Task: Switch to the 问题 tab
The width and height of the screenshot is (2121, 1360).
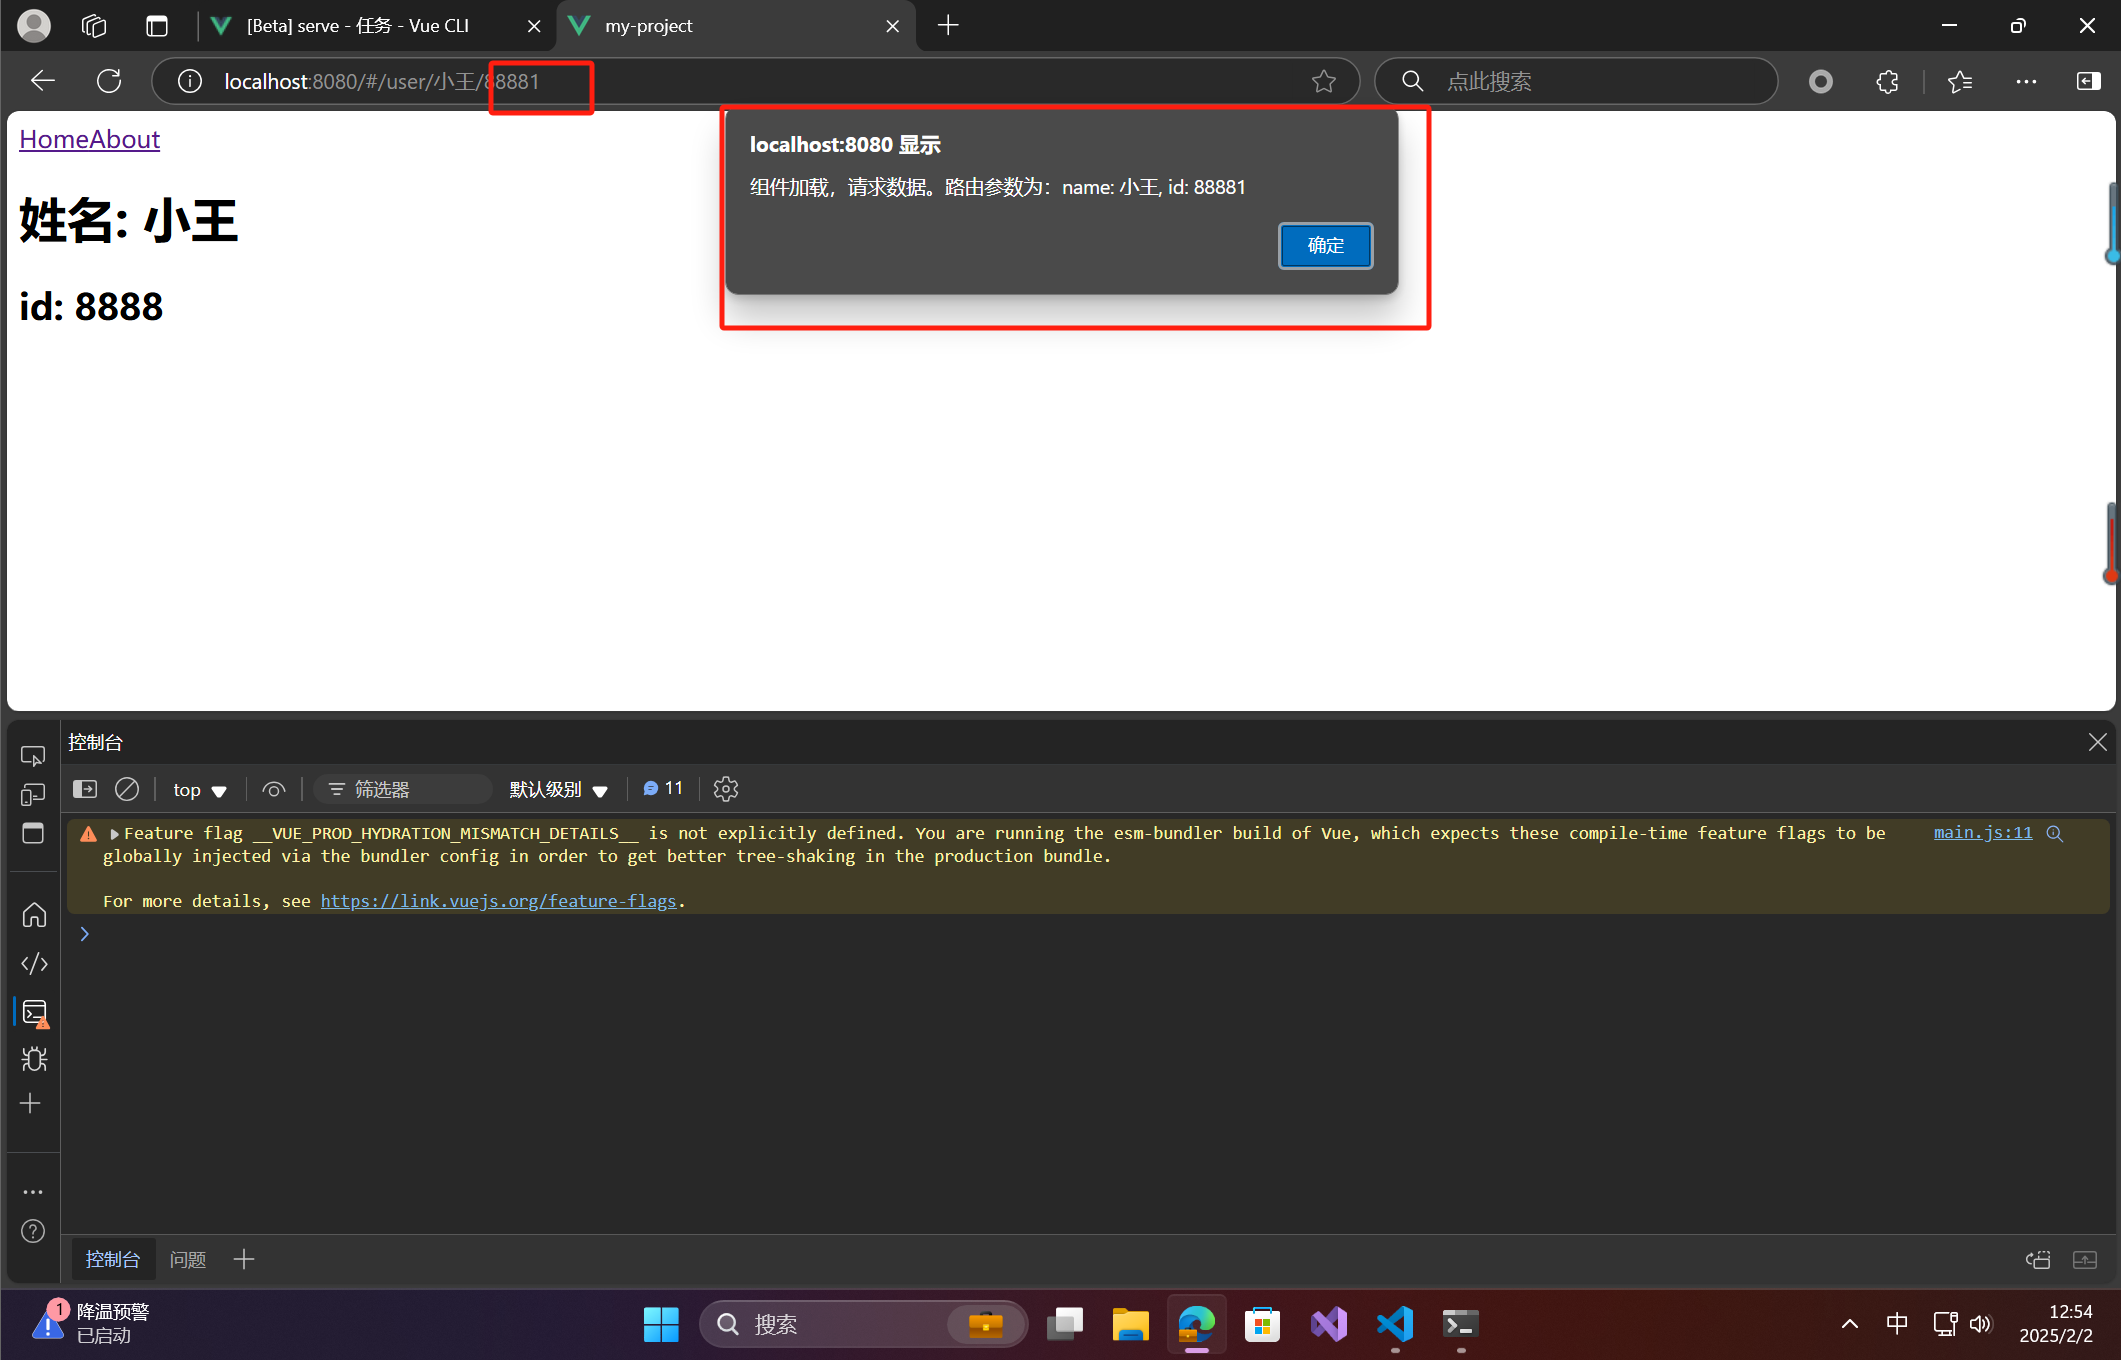Action: point(187,1259)
